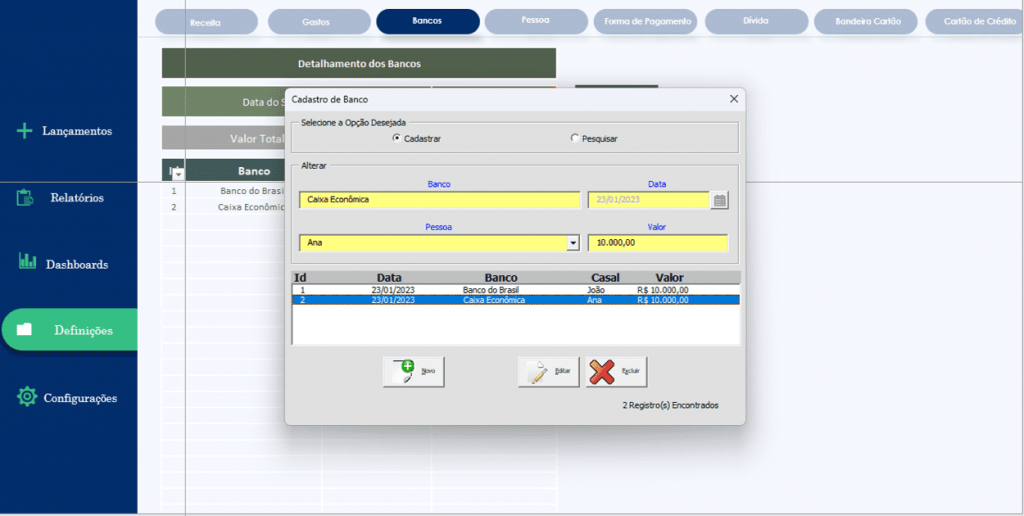This screenshot has width=1024, height=516.
Task: Click the Detalhamento dos Bancos header
Action: 359,63
